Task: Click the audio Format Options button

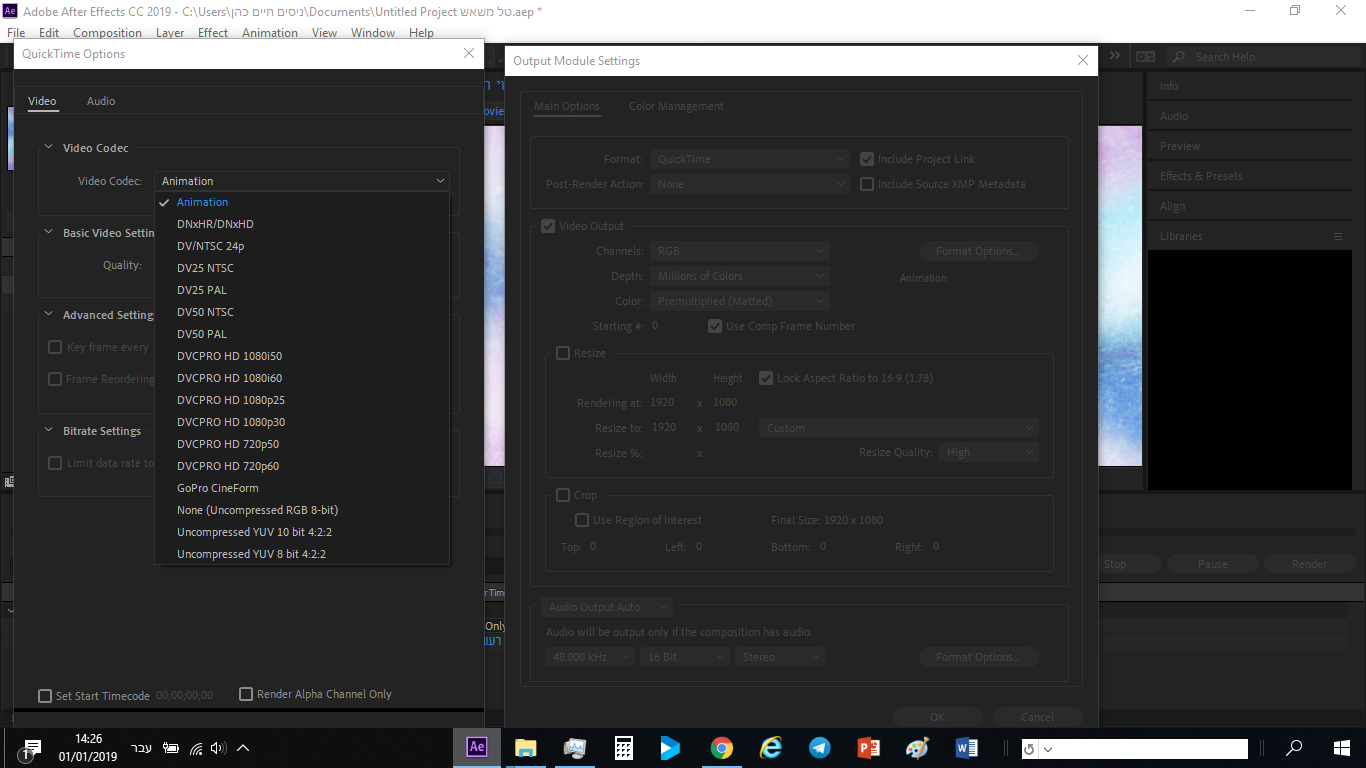Action: click(x=978, y=657)
